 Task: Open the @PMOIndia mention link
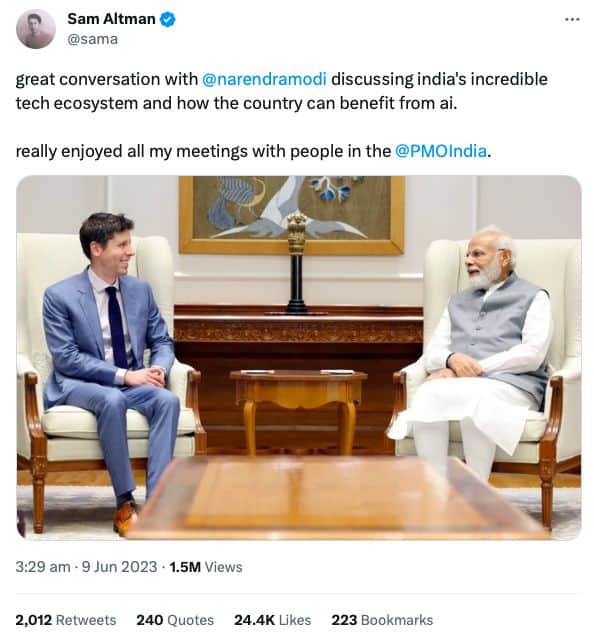tap(441, 151)
